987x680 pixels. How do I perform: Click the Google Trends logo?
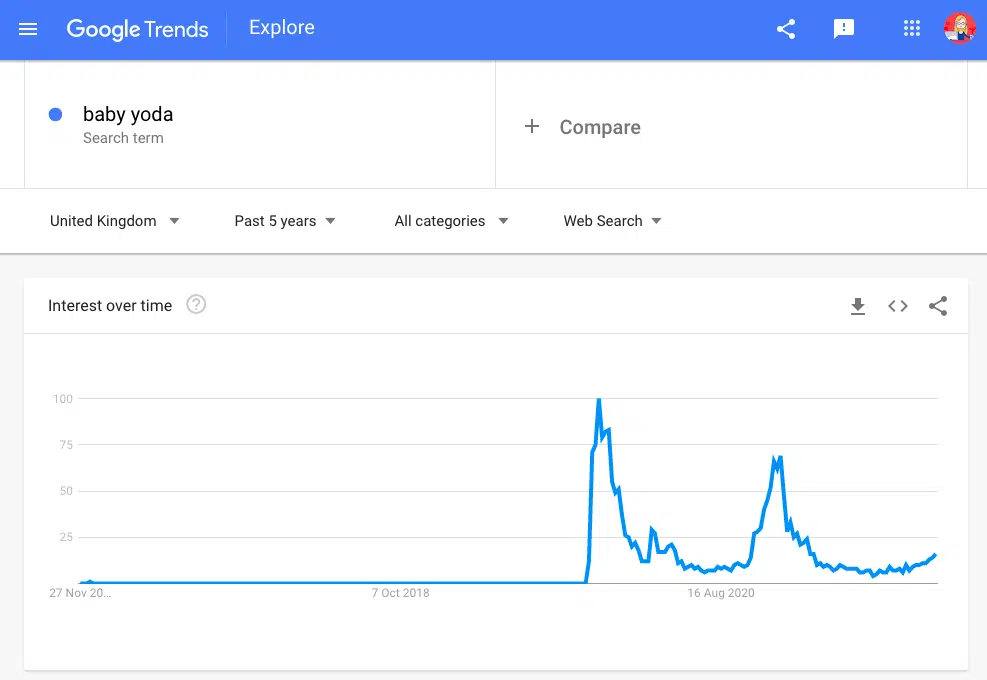point(137,29)
